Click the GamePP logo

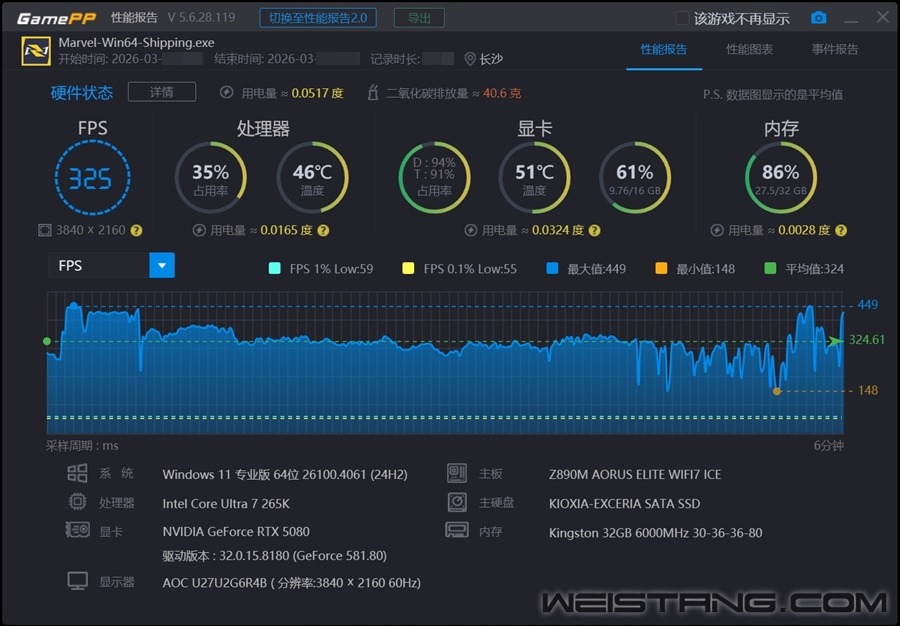[x=56, y=18]
